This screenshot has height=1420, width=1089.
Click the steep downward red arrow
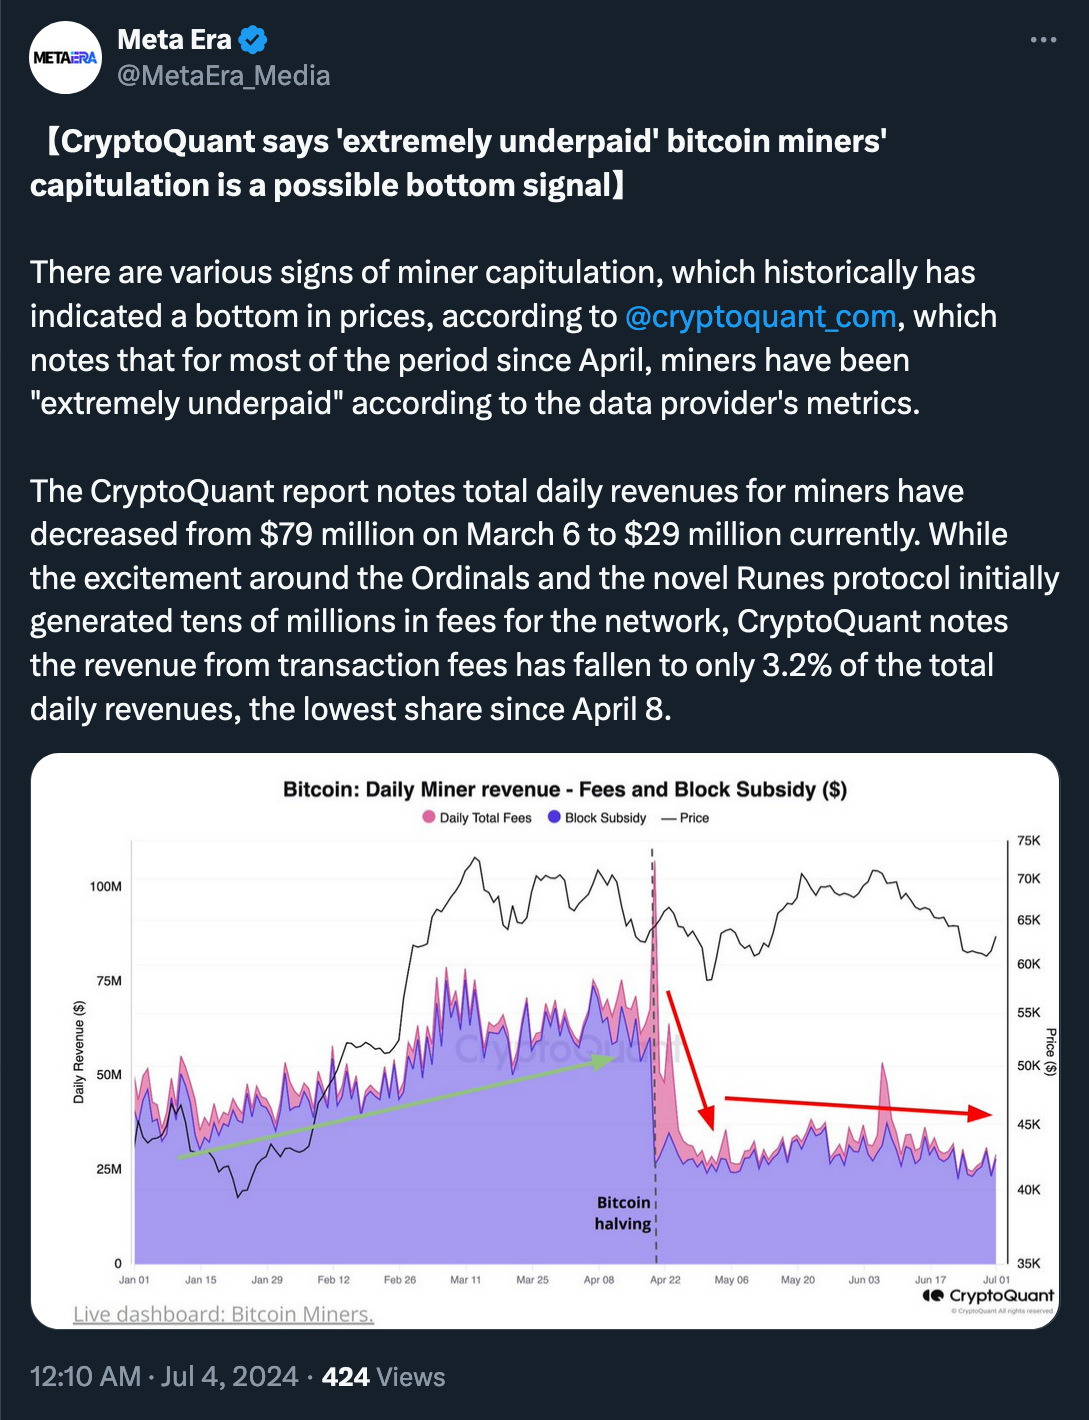pyautogui.click(x=691, y=1061)
